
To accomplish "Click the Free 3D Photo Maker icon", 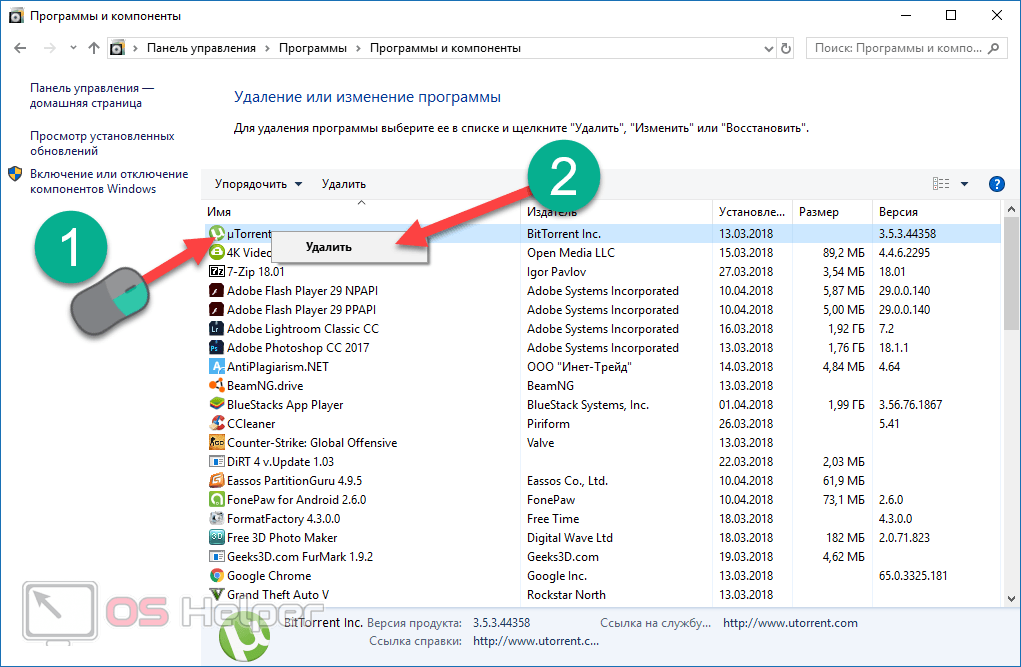I will point(217,537).
